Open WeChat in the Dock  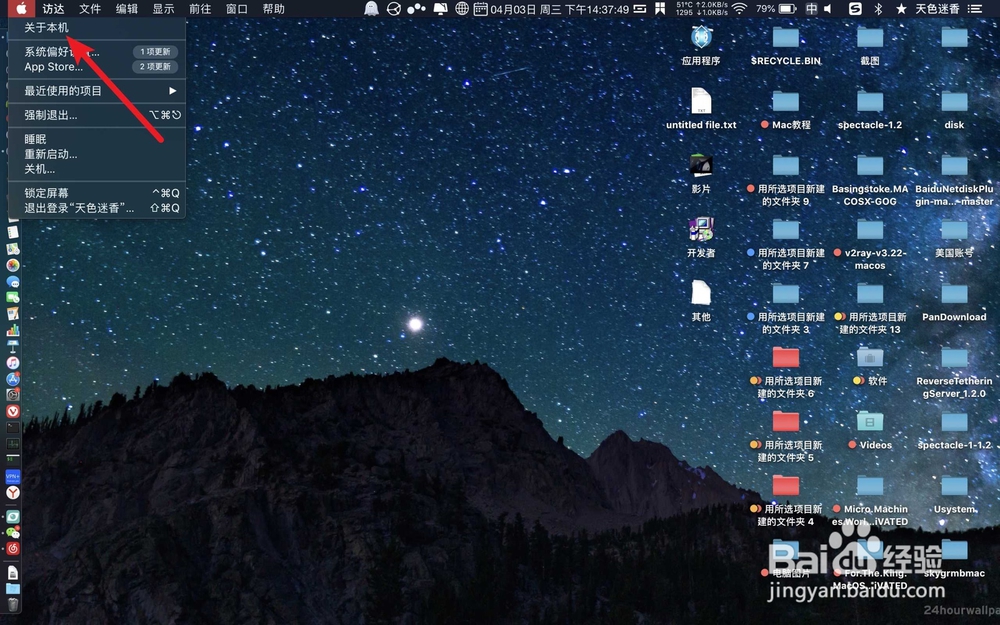point(13,533)
